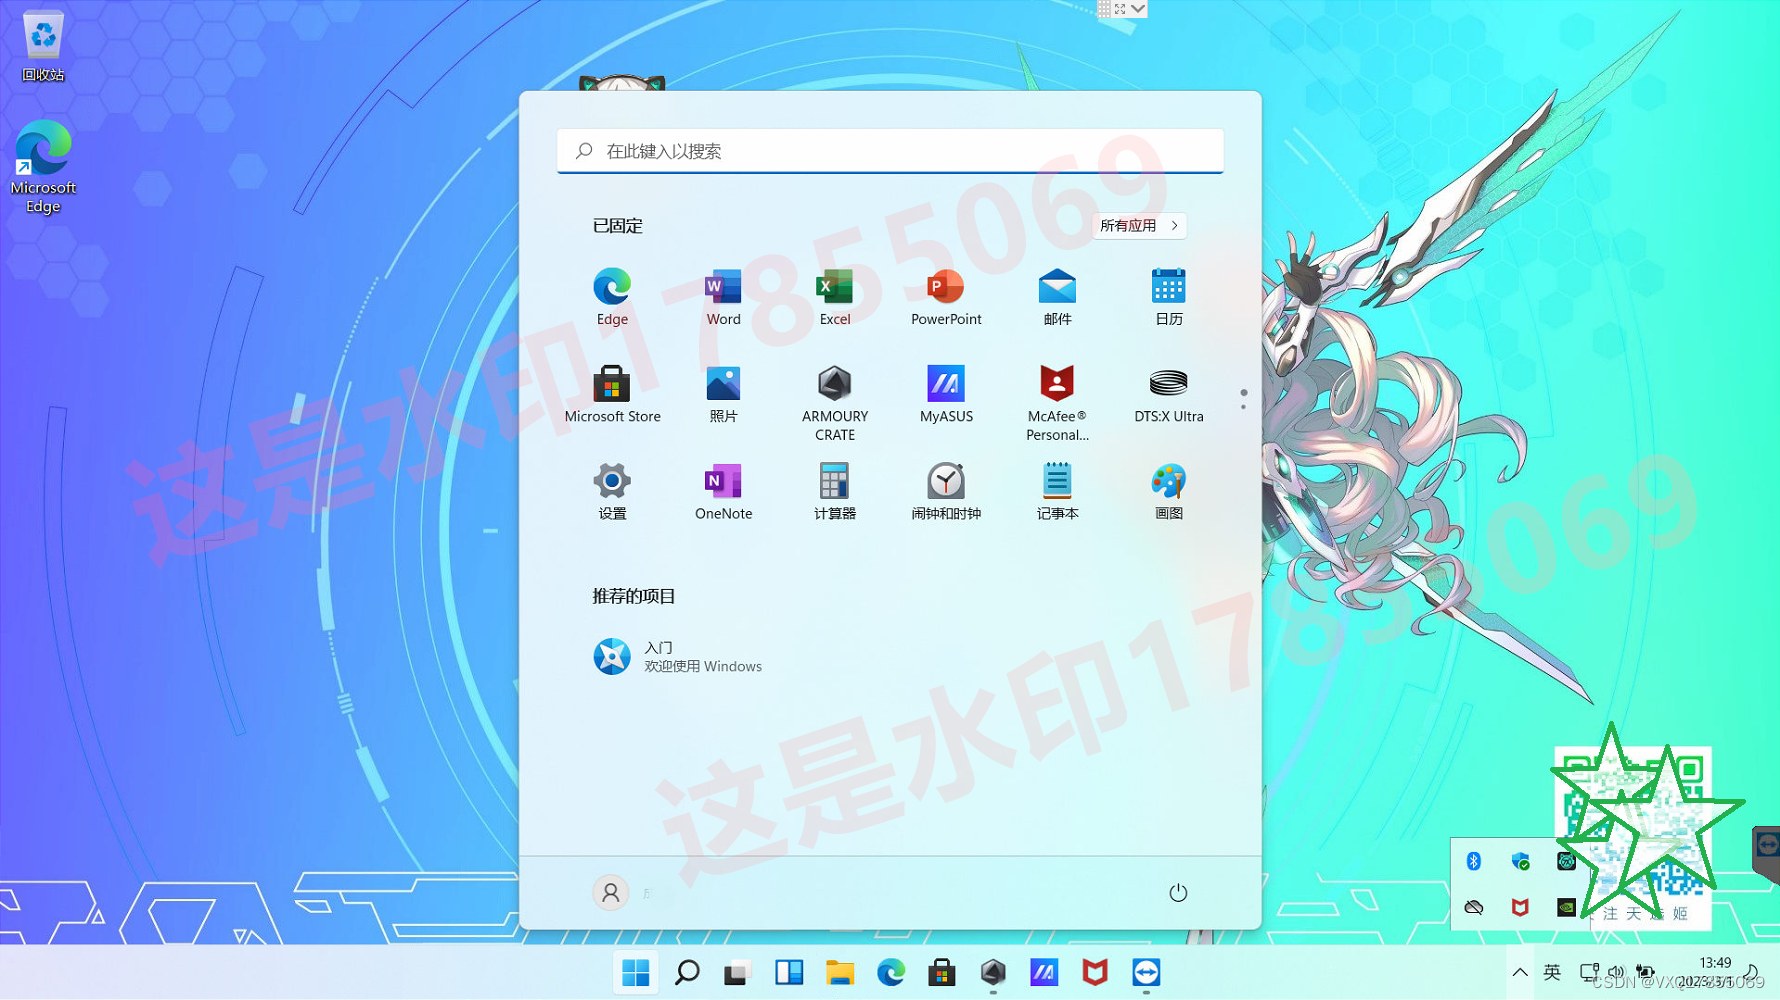Screen dimensions: 1780x1000
Task: Collapse the hidden tray icons chevron
Action: point(1519,972)
